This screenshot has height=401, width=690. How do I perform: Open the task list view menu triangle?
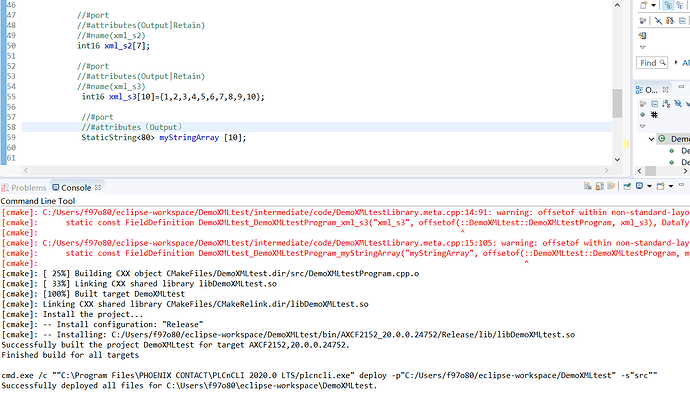(x=642, y=47)
